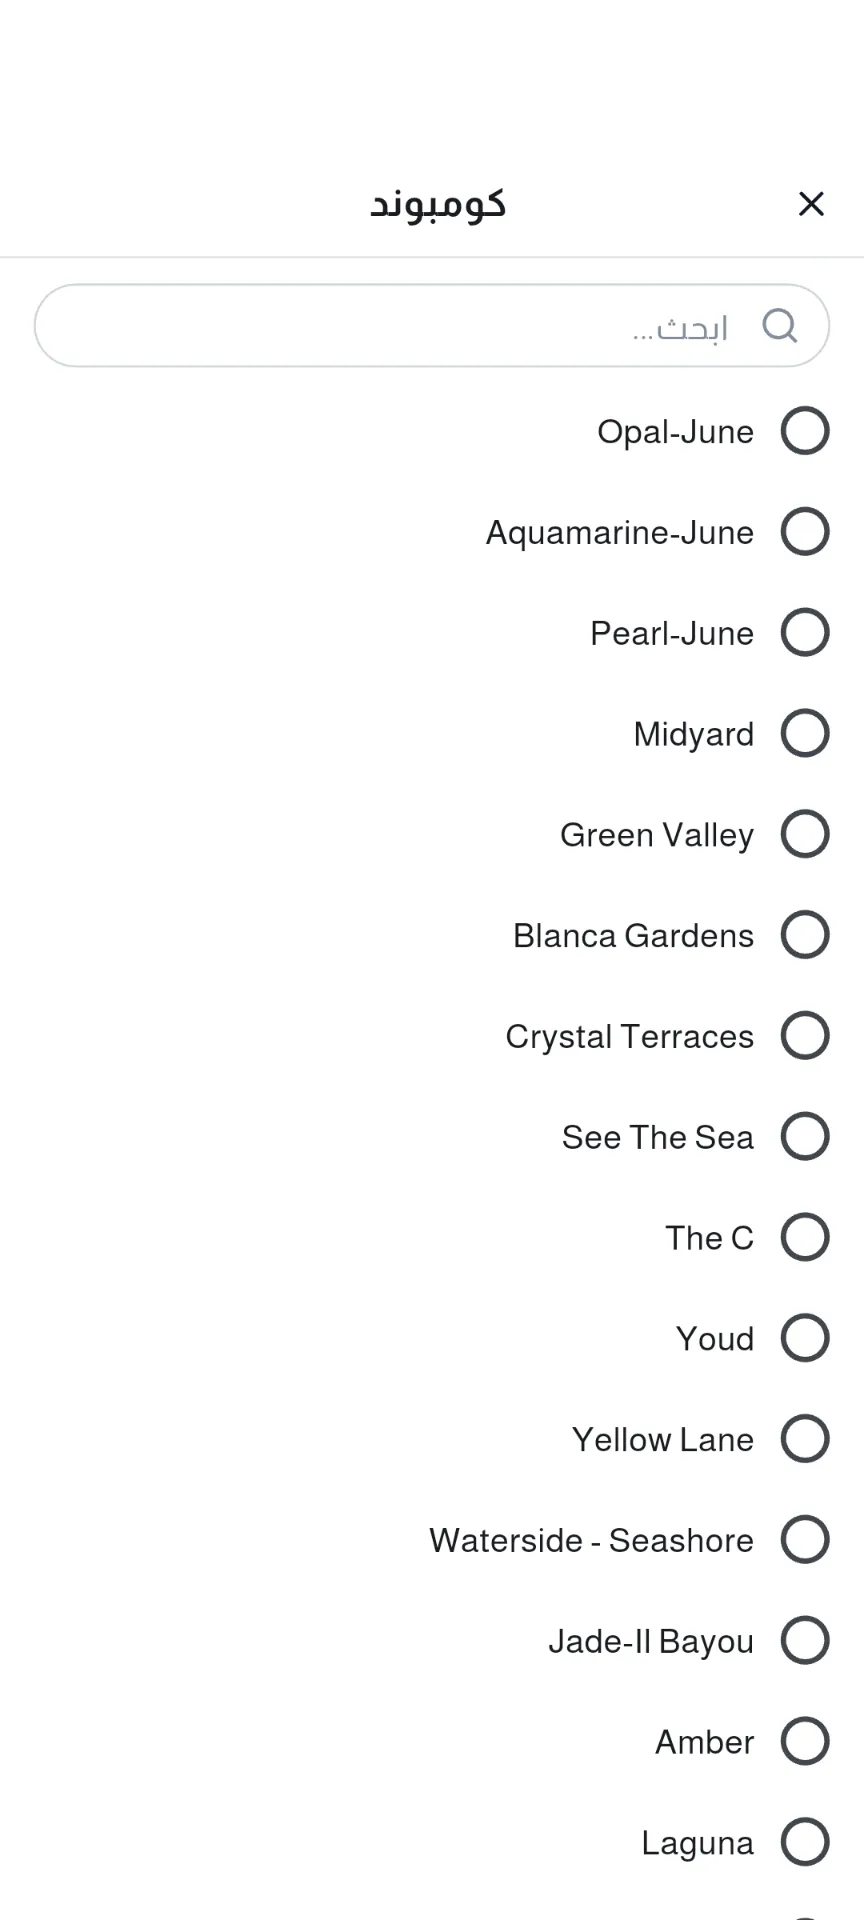Select the Opal-June radio button

pyautogui.click(x=805, y=431)
